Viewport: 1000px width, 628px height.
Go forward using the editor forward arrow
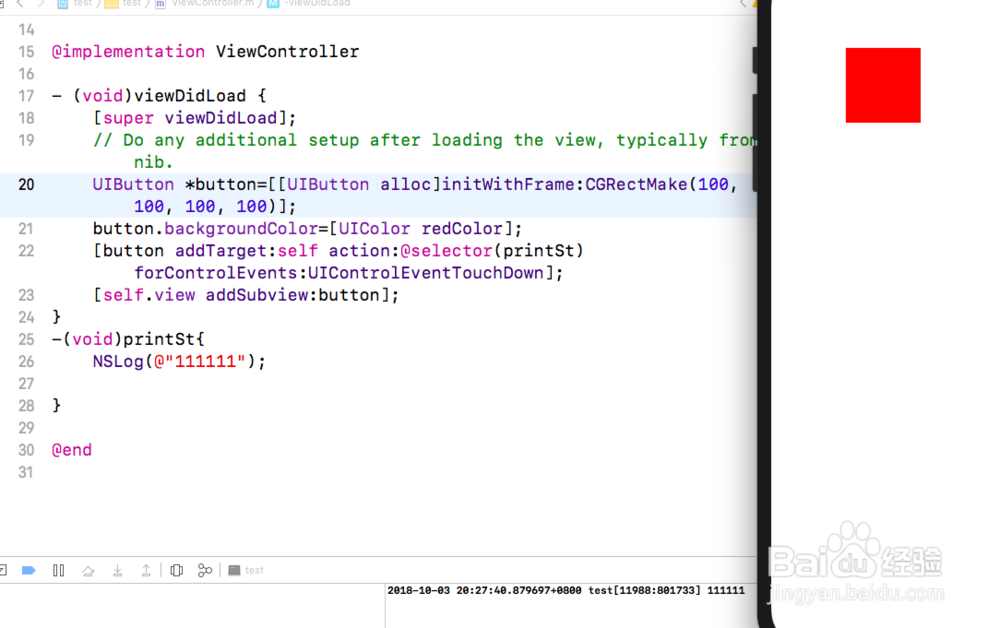41,3
